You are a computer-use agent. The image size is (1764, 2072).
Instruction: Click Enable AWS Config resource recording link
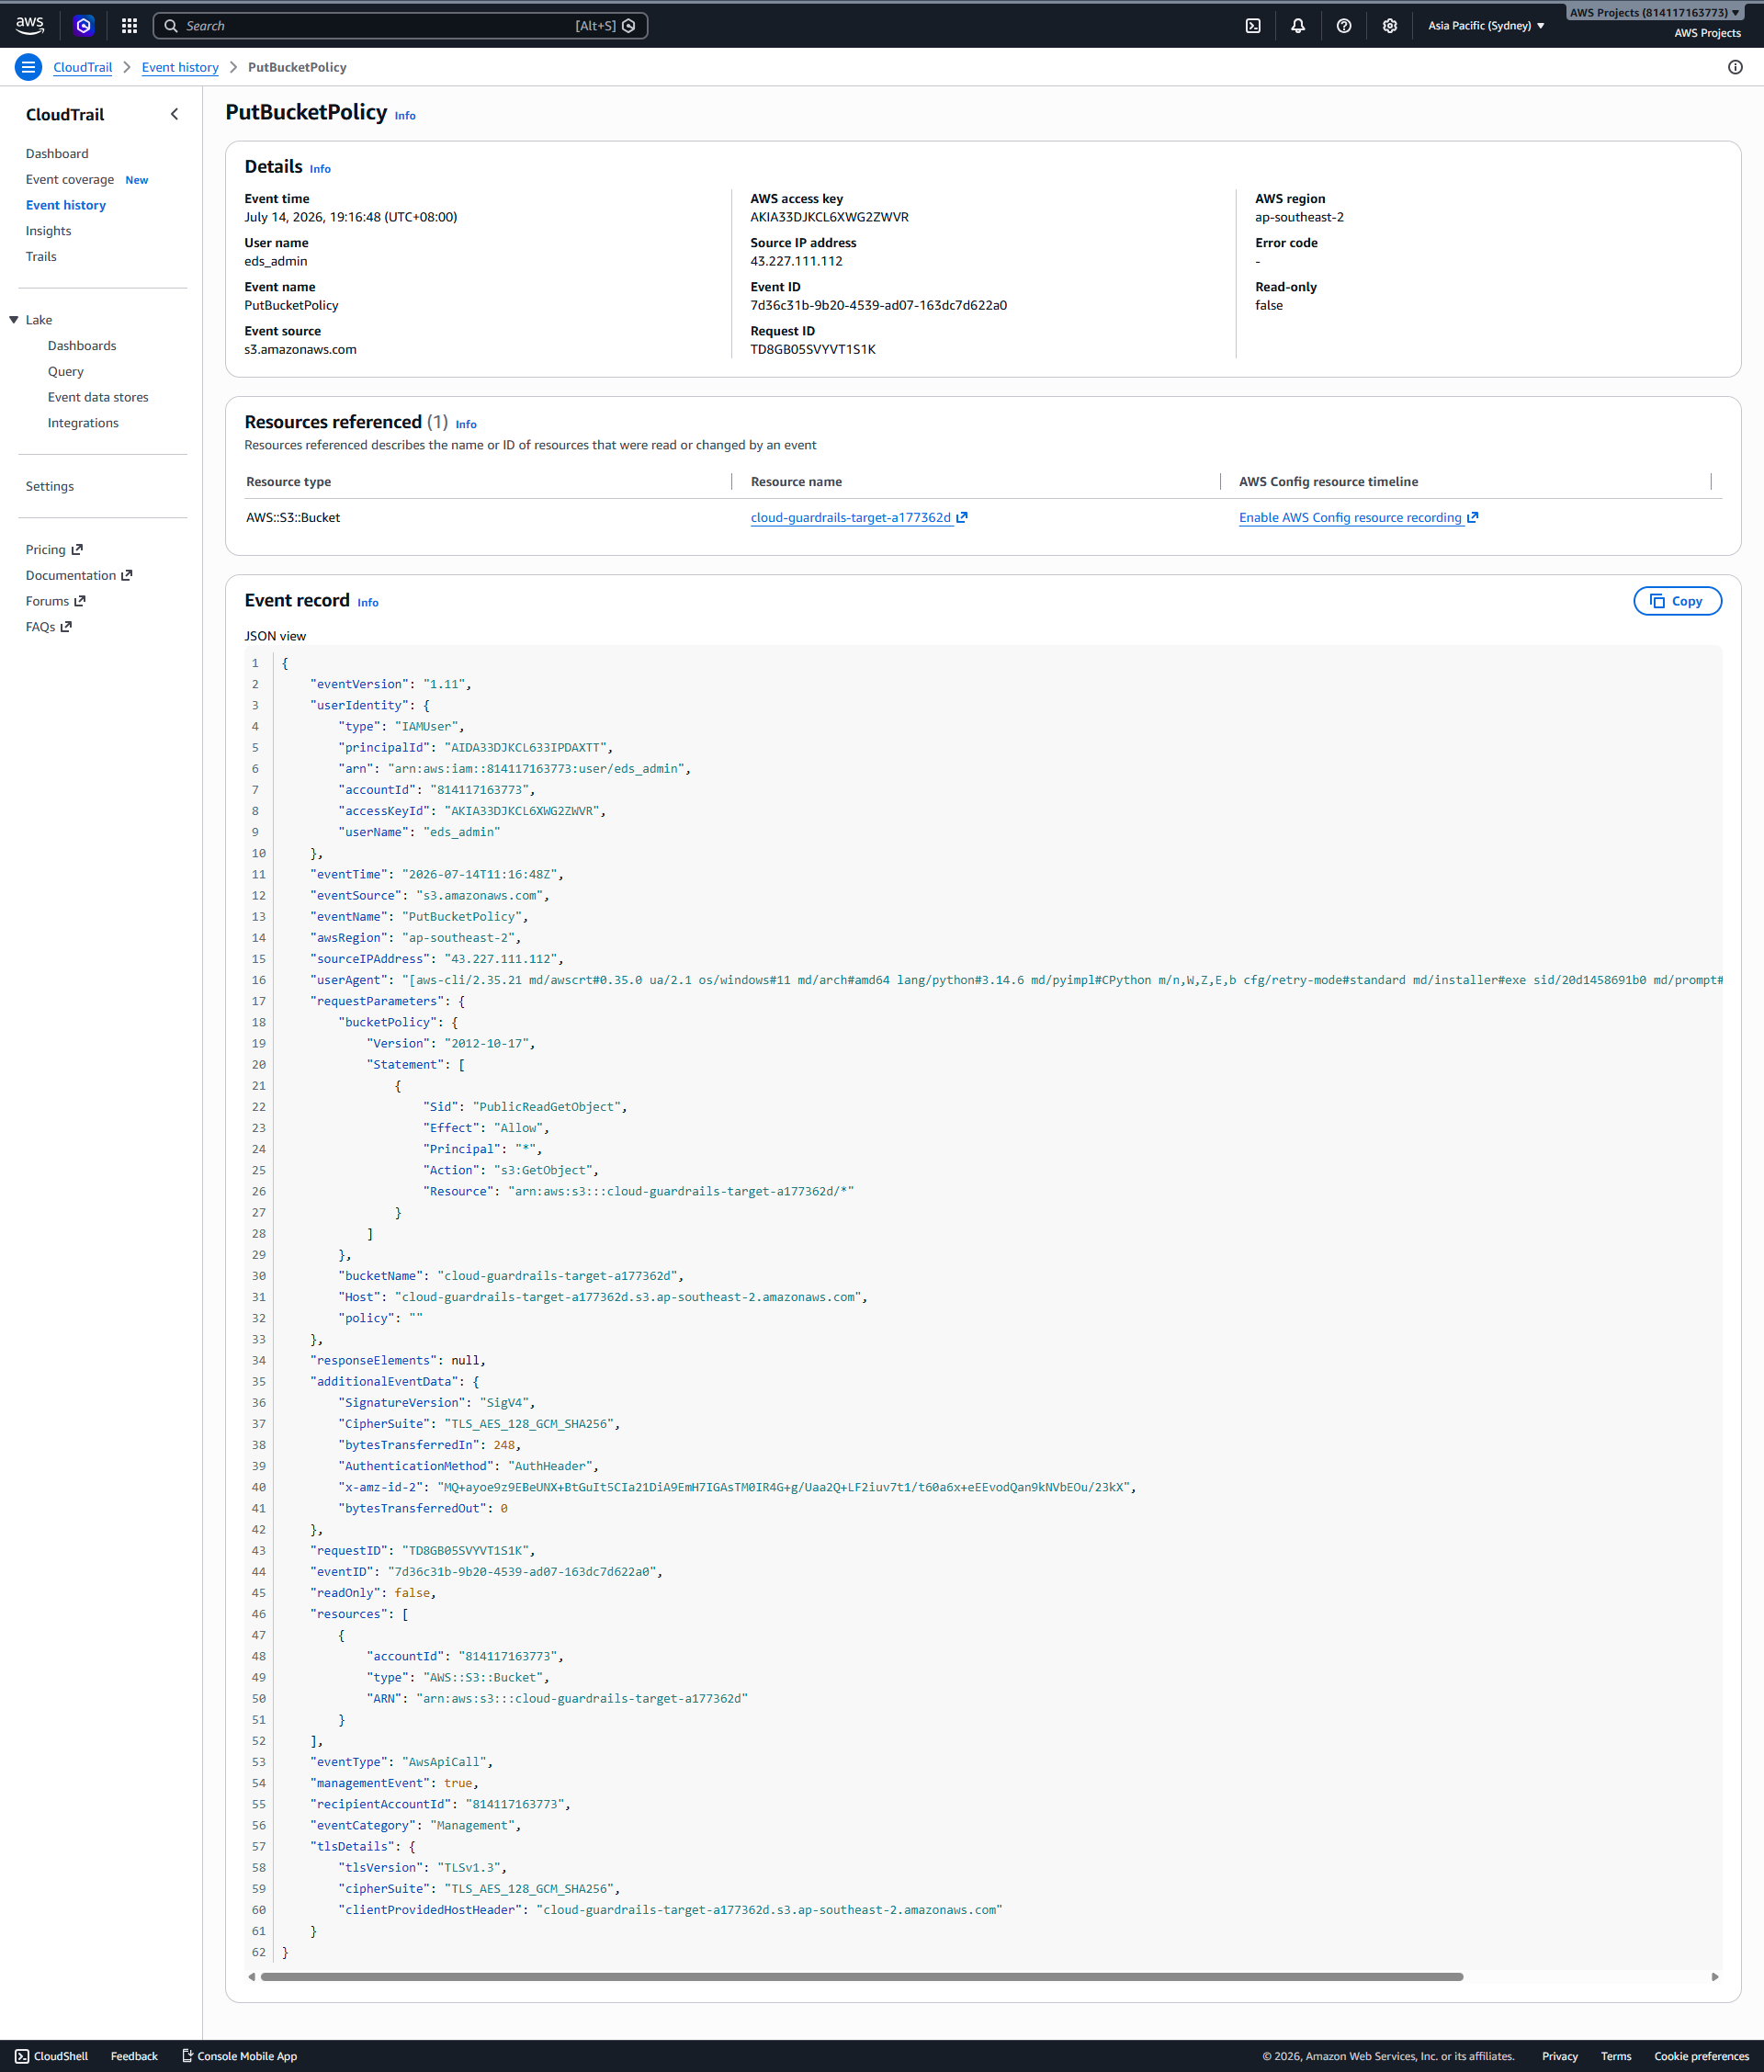tap(1358, 518)
